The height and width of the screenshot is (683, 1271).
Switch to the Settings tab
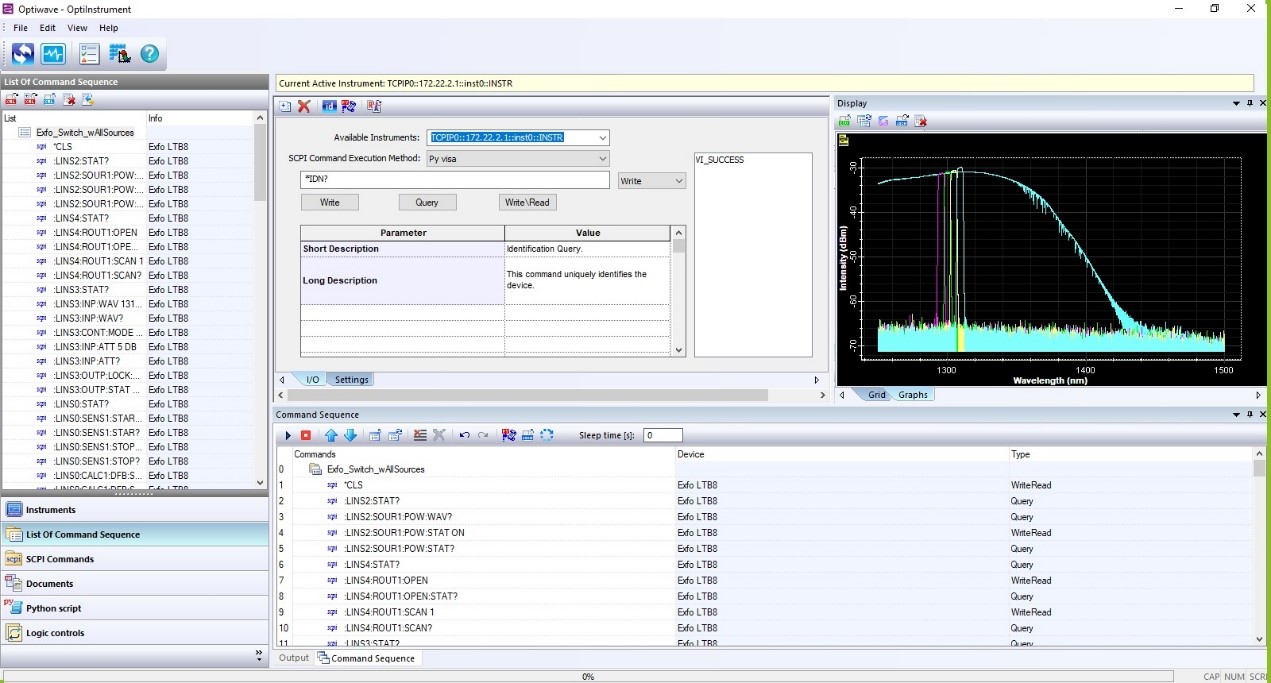point(352,380)
